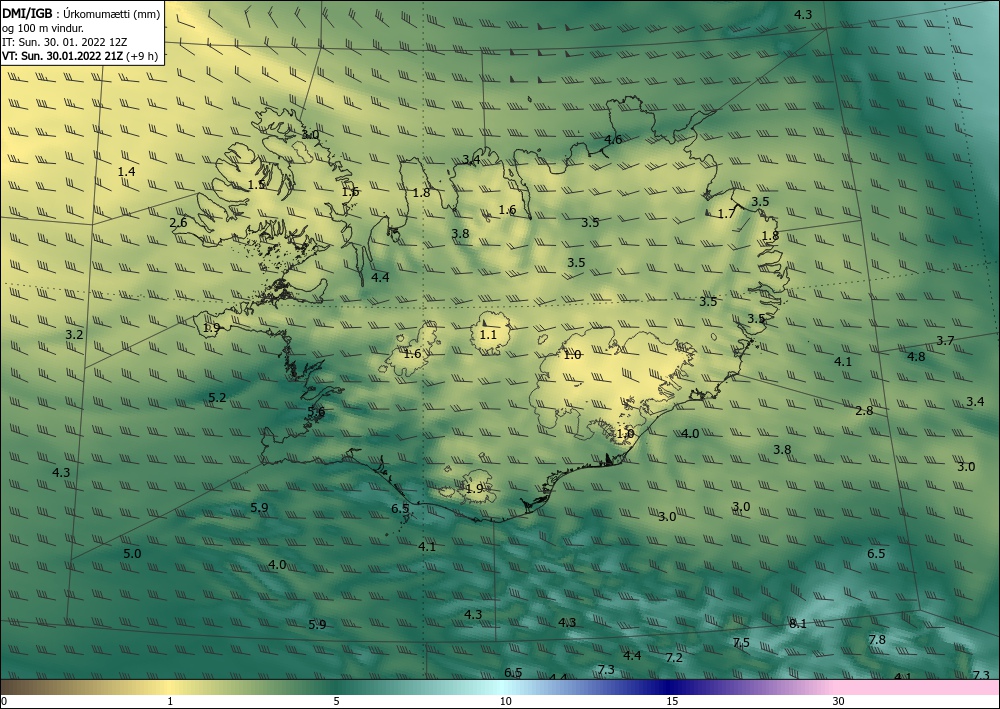Click the 3.7 value on the map
Viewport: 1000px width, 709px height.
click(945, 341)
